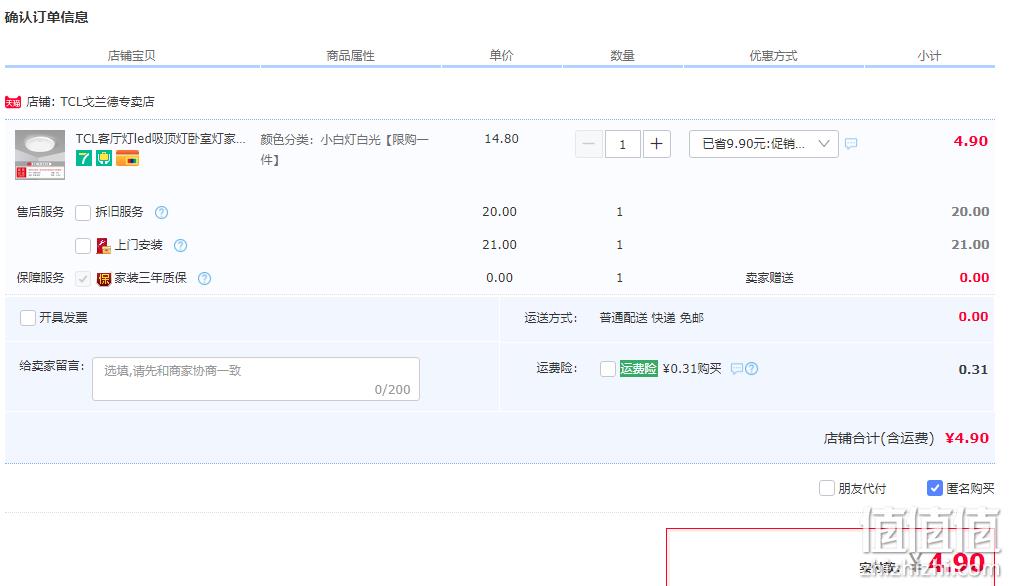
Task: Click the comment bubble icon beside promotion dropdown
Action: [x=851, y=144]
